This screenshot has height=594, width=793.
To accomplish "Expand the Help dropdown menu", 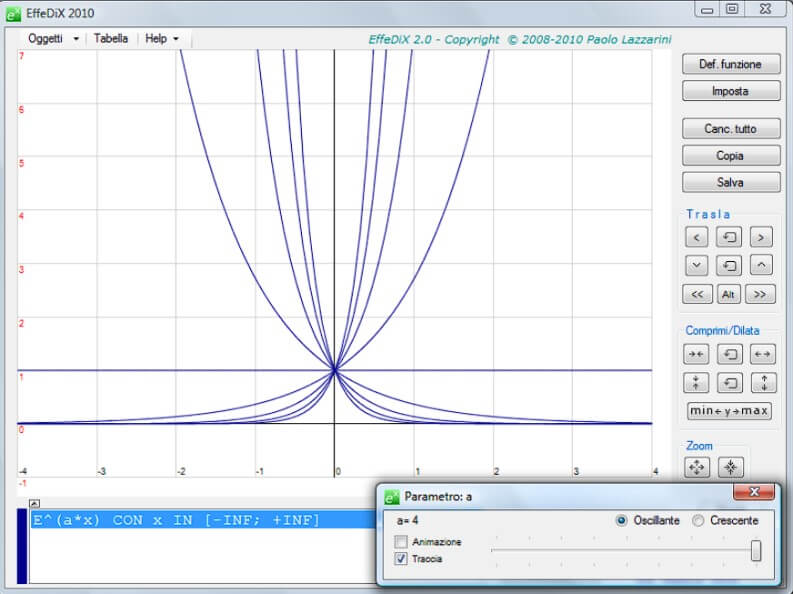I will coord(162,39).
